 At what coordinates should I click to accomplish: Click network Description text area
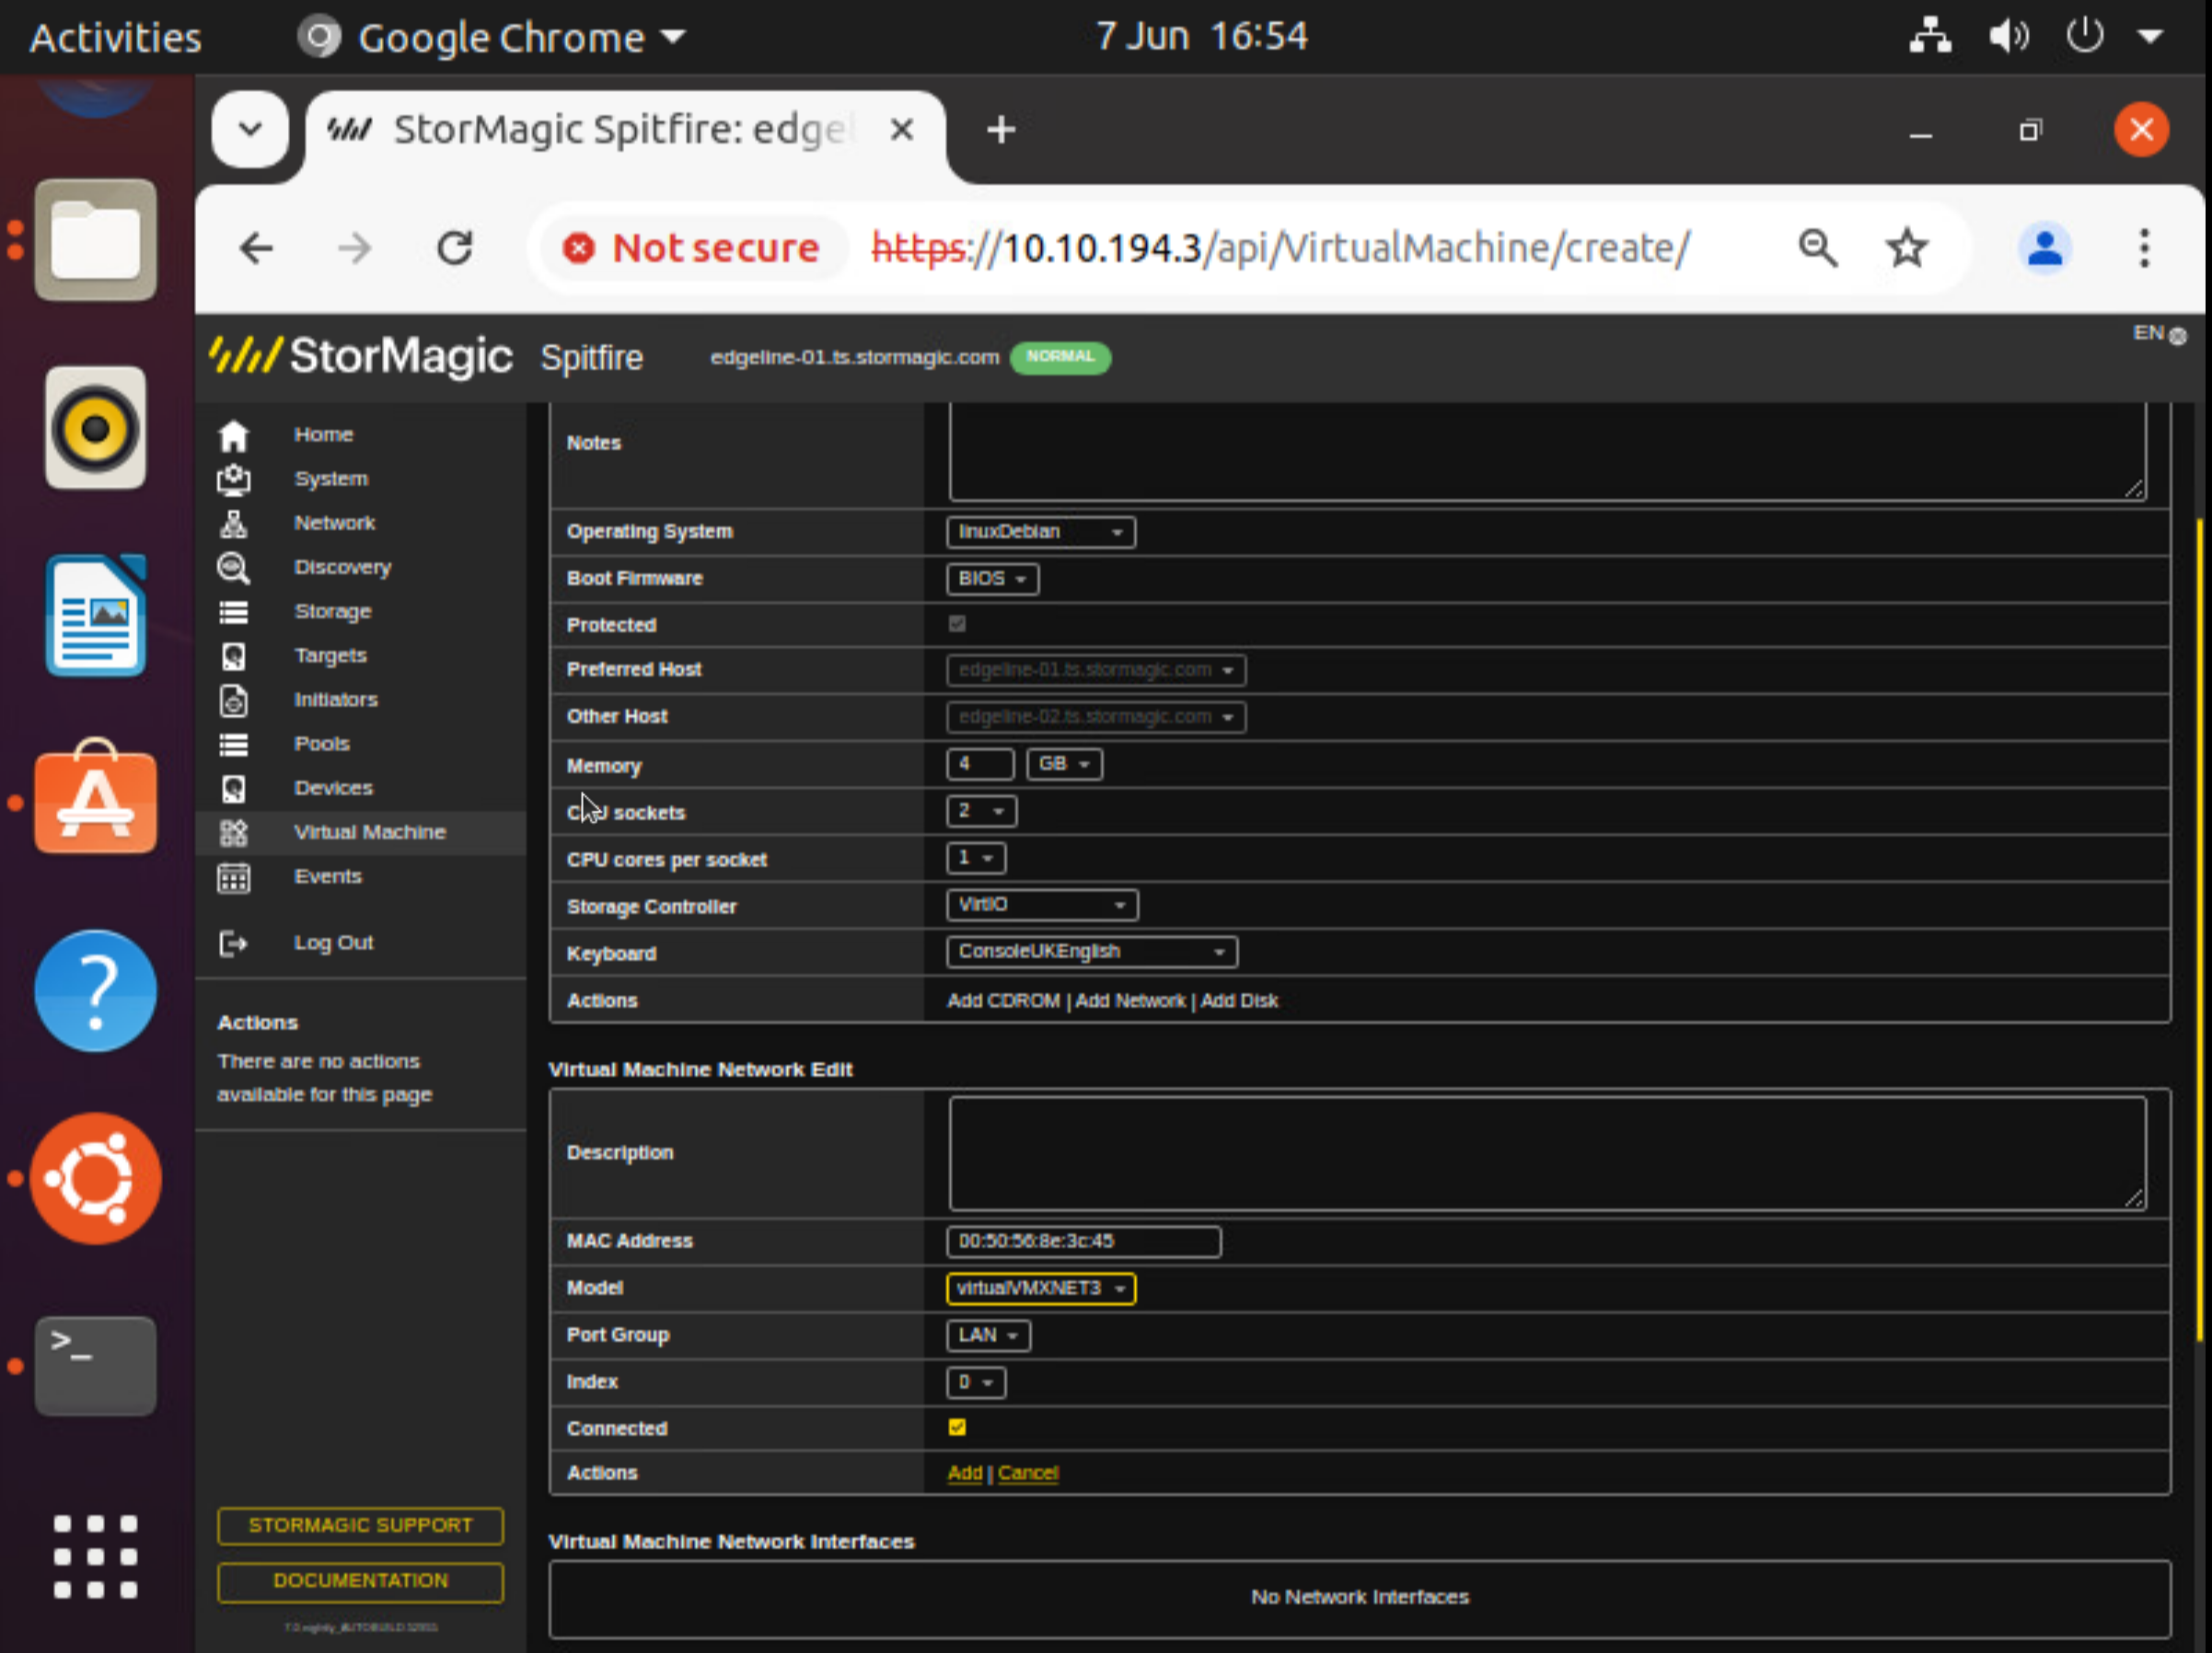coord(1547,1153)
